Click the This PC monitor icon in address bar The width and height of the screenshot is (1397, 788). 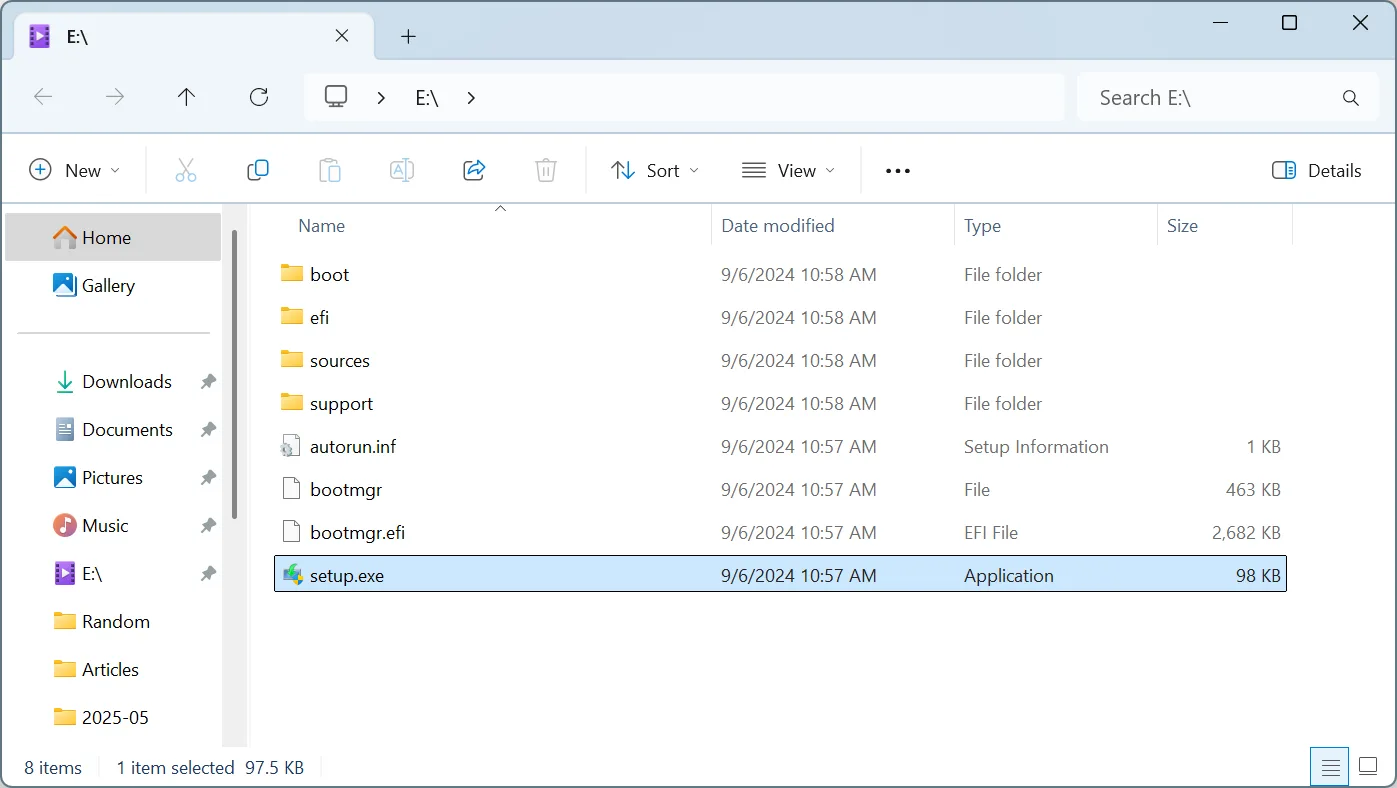(x=336, y=97)
